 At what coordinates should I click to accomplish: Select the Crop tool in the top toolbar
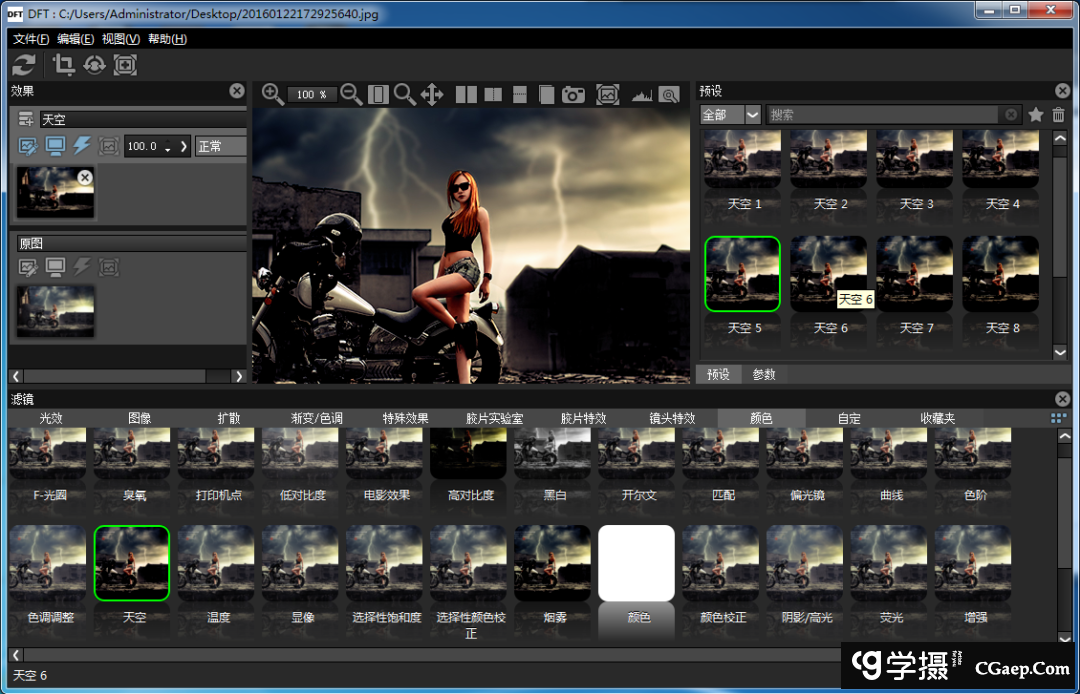(x=62, y=67)
